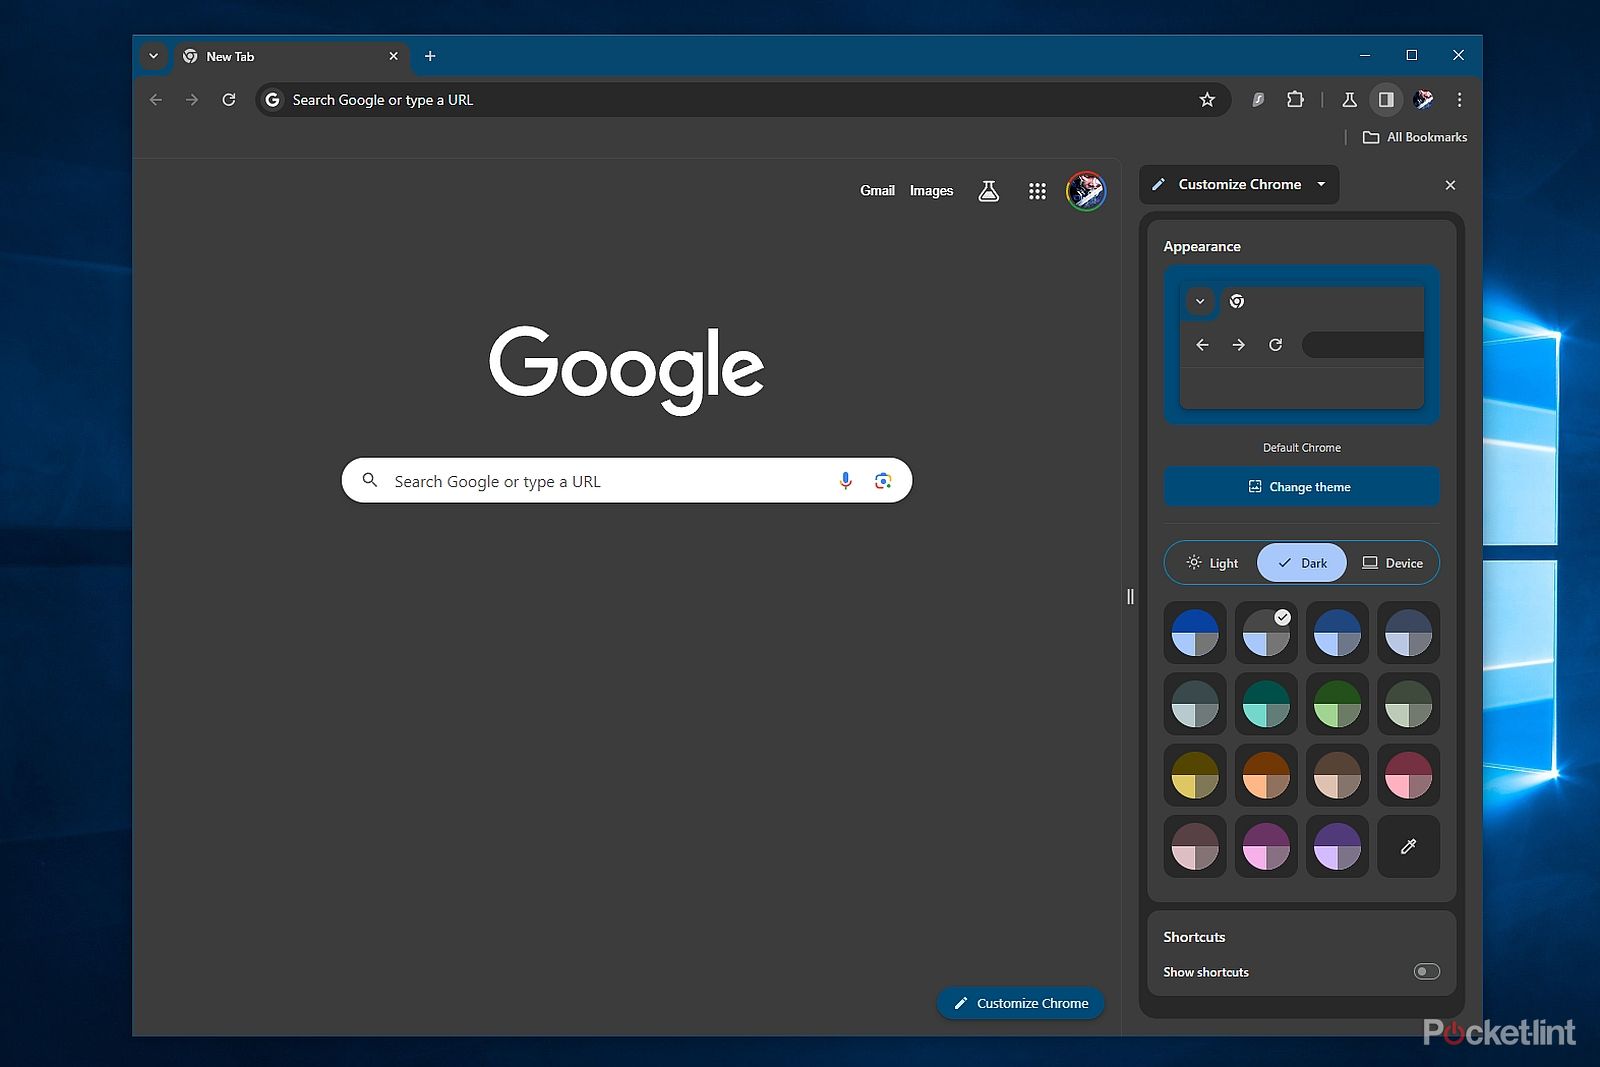Image resolution: width=1600 pixels, height=1067 pixels.
Task: Choose the bright blue color swatch
Action: click(x=1195, y=632)
